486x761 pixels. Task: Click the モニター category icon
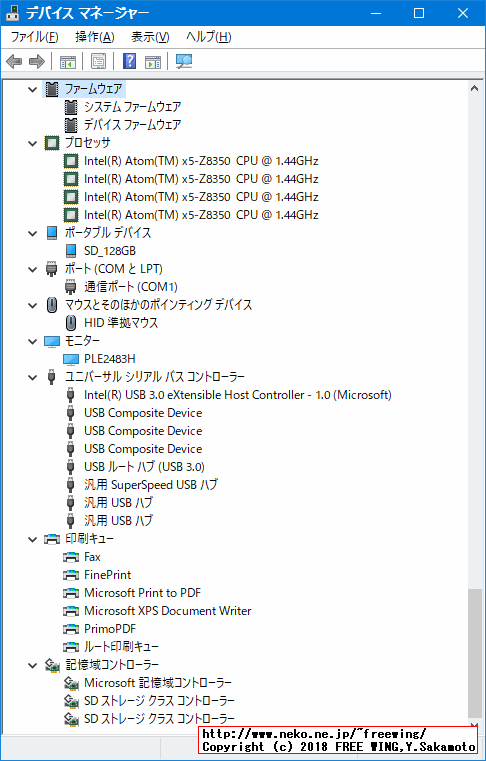[51, 341]
